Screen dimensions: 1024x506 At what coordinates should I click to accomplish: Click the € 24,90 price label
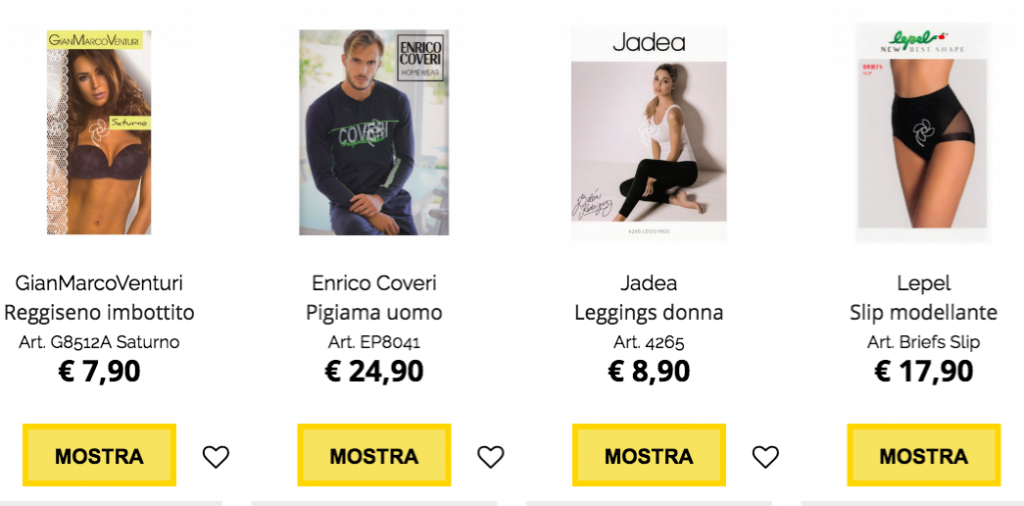click(x=374, y=372)
